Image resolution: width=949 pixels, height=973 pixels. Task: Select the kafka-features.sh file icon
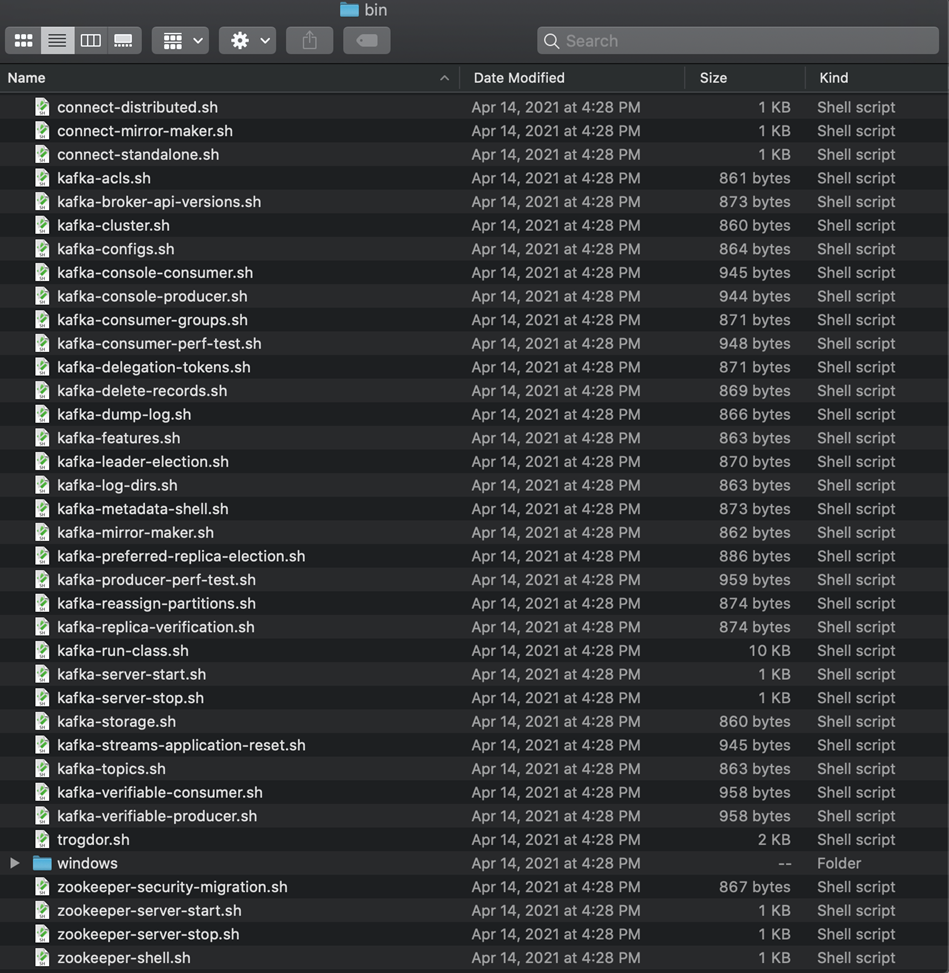click(x=42, y=437)
